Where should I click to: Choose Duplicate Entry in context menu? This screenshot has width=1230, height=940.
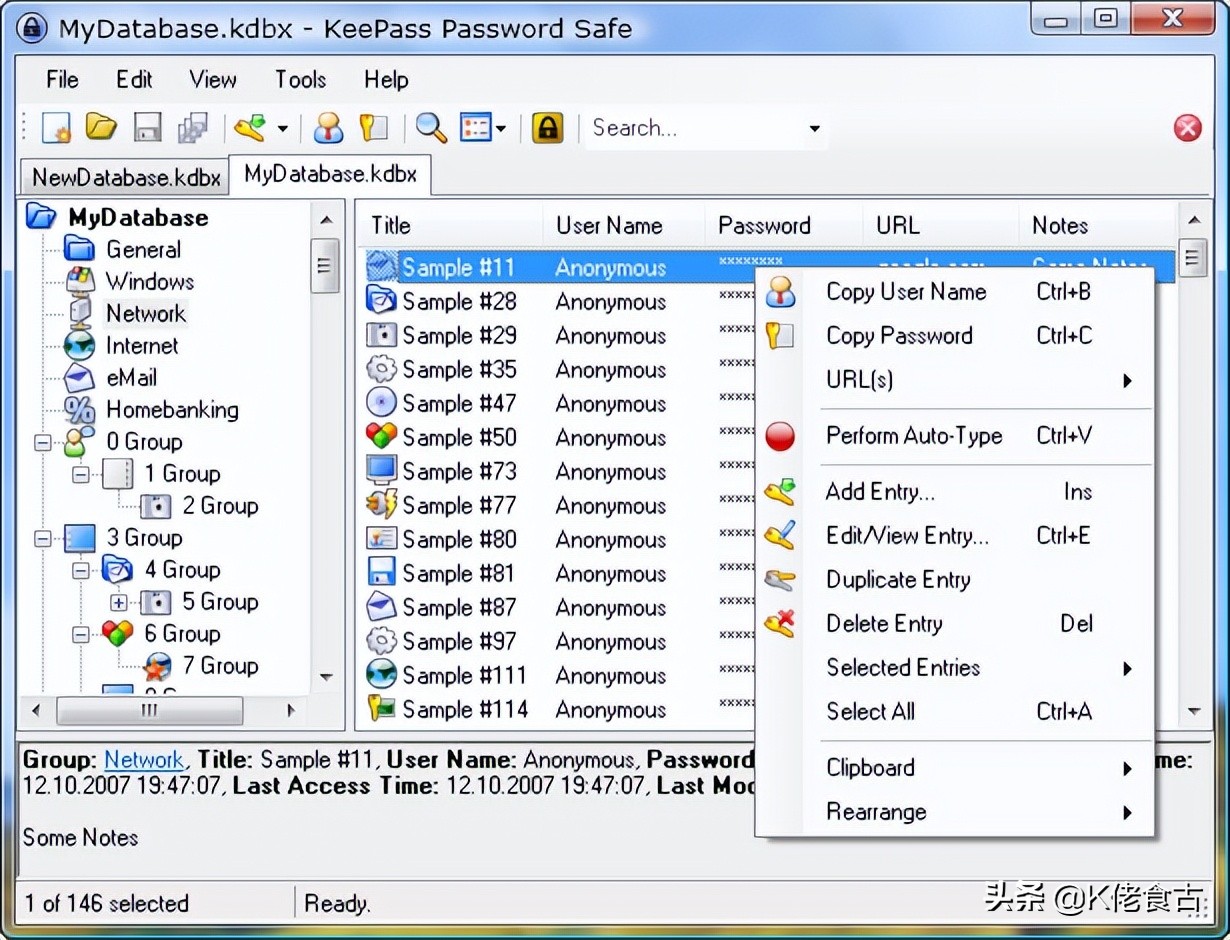click(x=954, y=580)
